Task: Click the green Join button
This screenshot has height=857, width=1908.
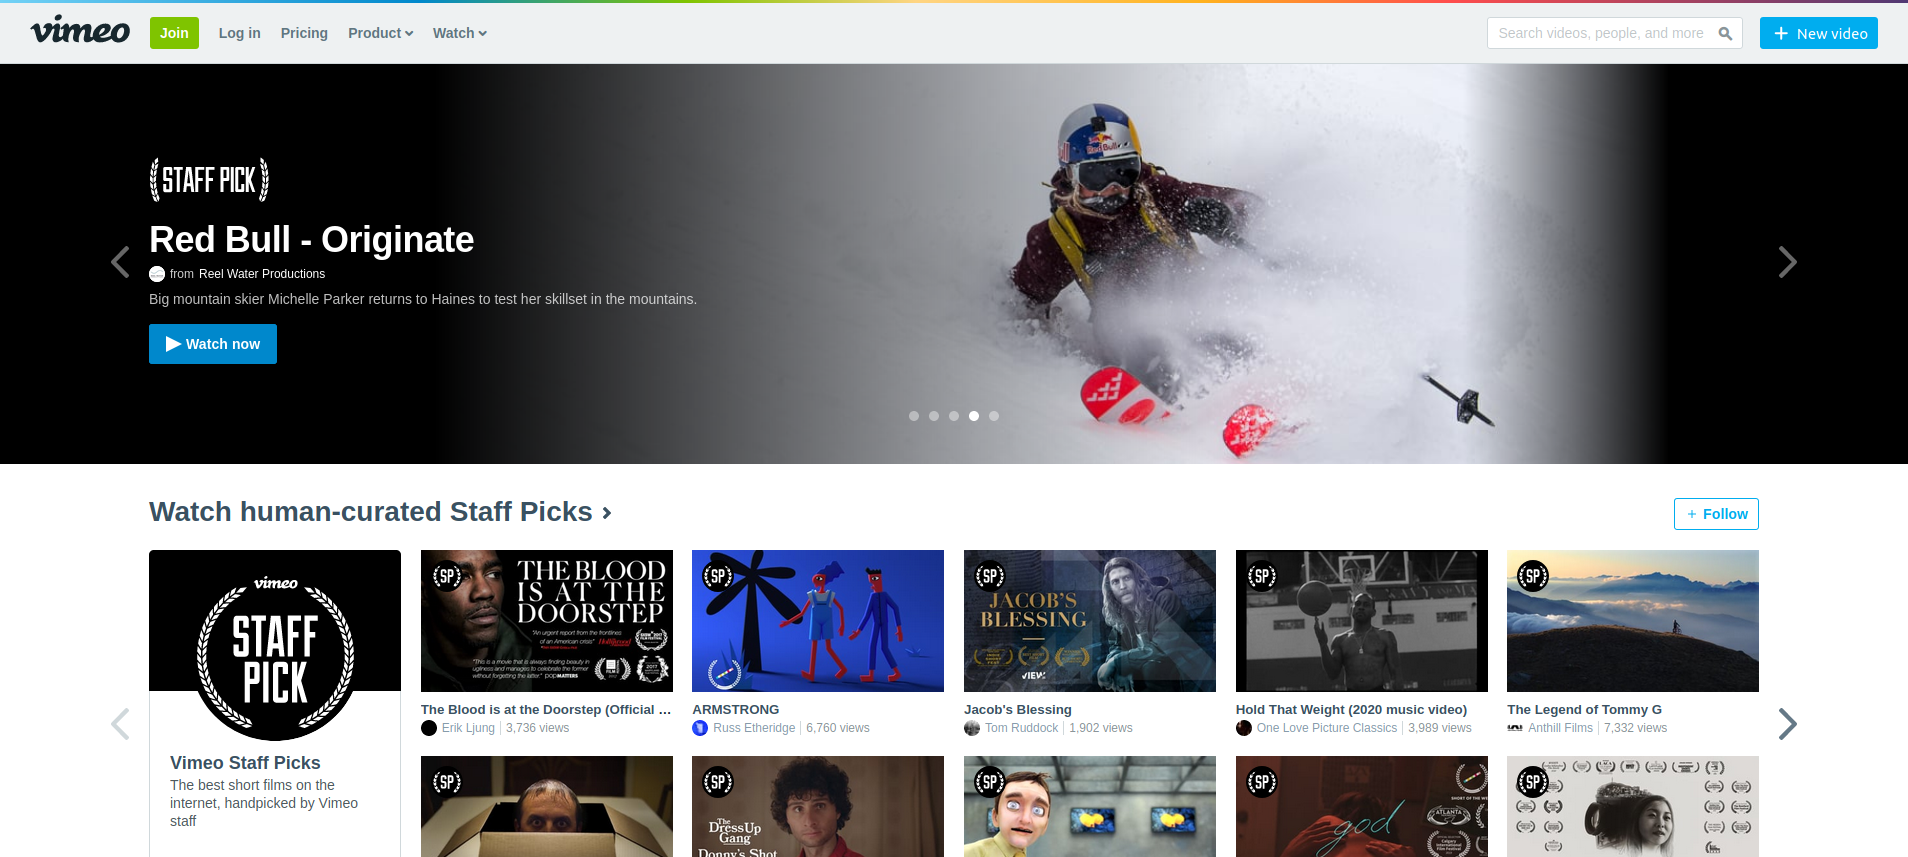Action: point(174,33)
